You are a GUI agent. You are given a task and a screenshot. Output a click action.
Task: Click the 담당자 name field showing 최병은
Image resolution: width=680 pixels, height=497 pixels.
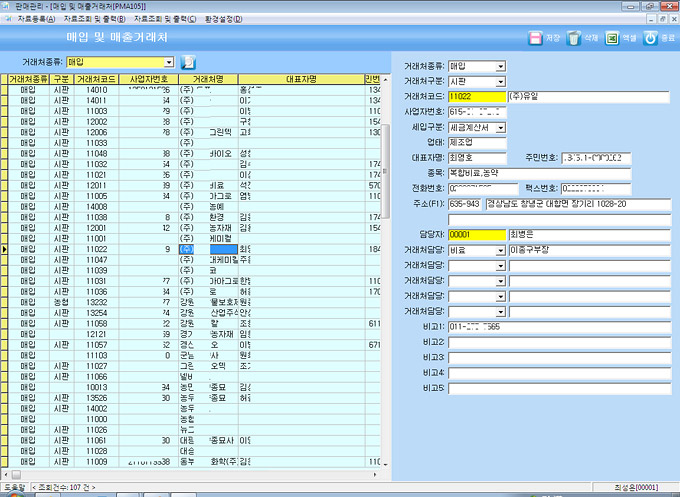point(589,235)
